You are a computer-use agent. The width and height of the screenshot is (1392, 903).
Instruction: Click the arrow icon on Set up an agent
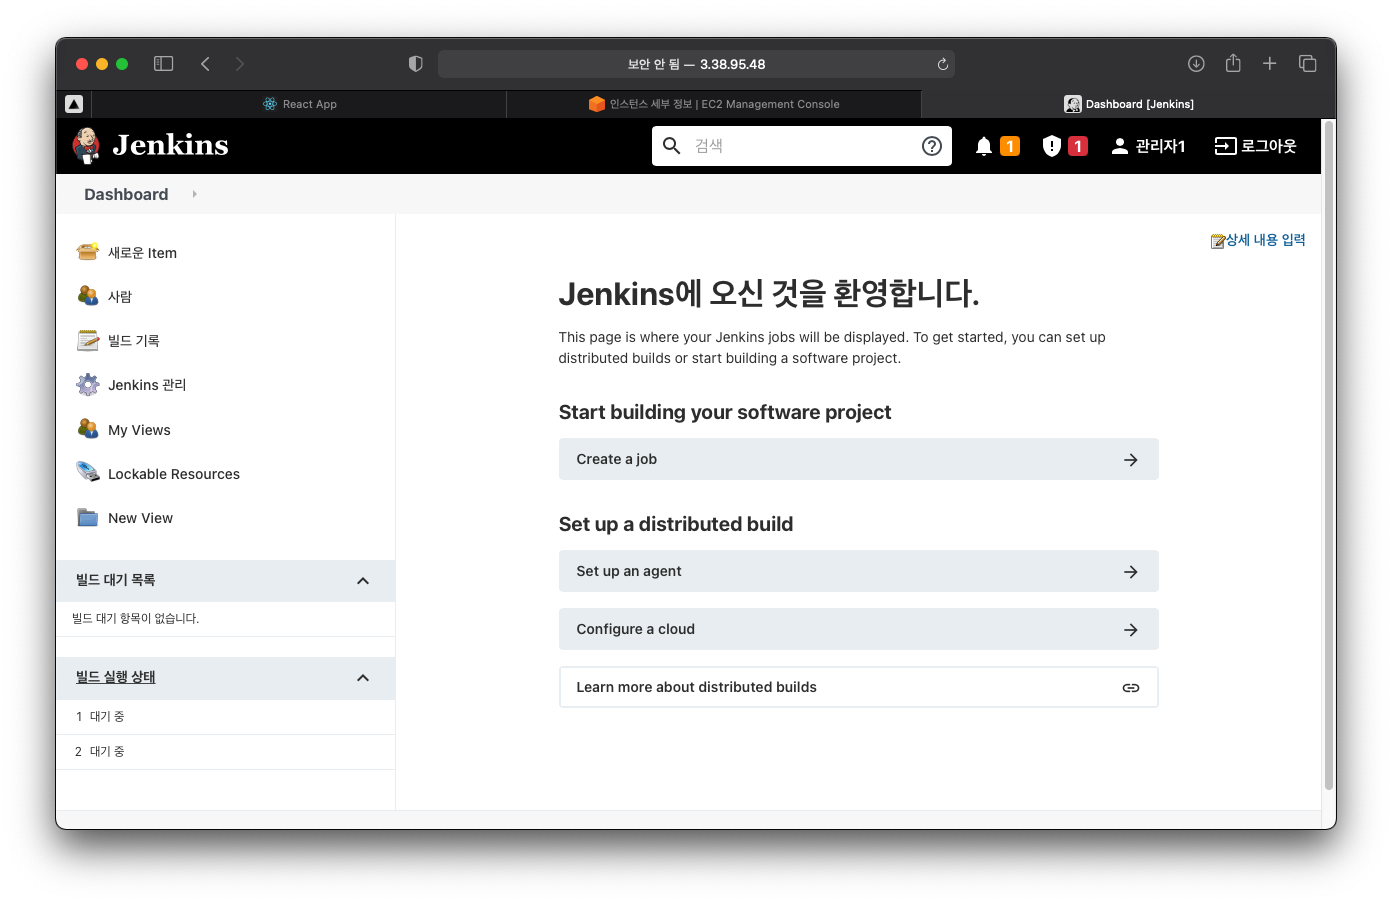[x=1131, y=572]
